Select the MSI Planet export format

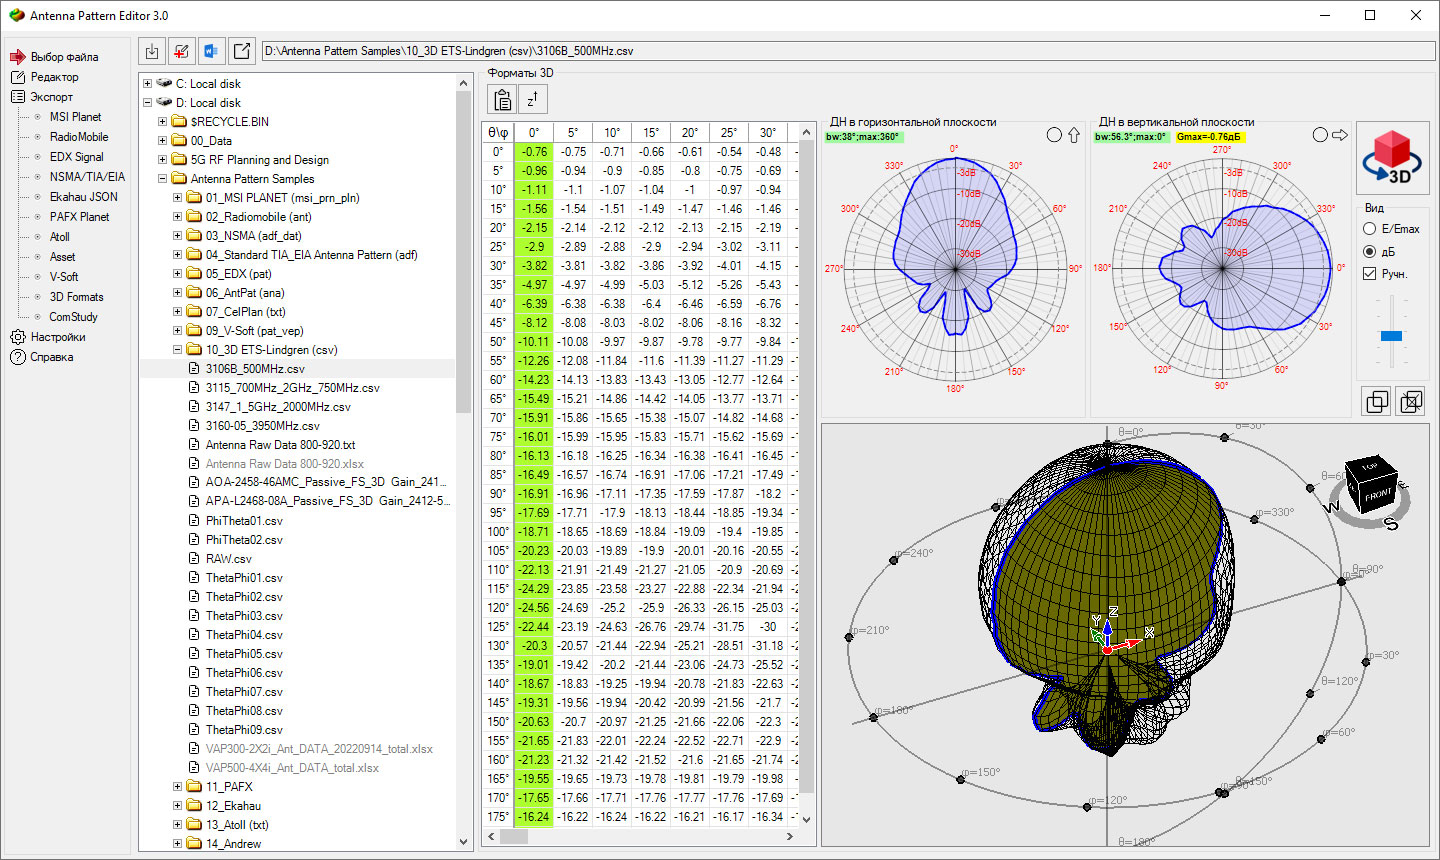(x=75, y=117)
